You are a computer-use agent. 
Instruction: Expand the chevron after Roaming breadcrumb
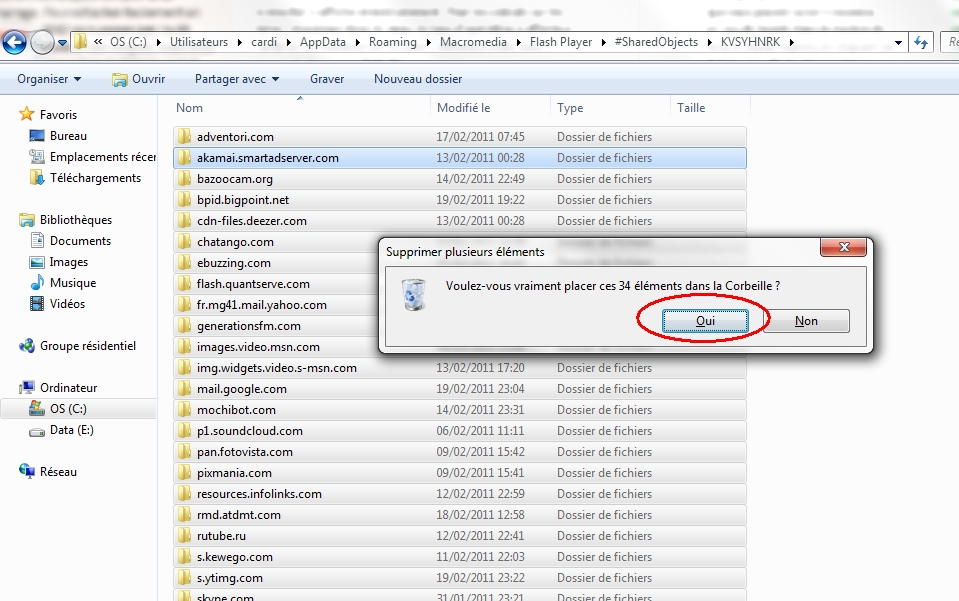[x=428, y=42]
